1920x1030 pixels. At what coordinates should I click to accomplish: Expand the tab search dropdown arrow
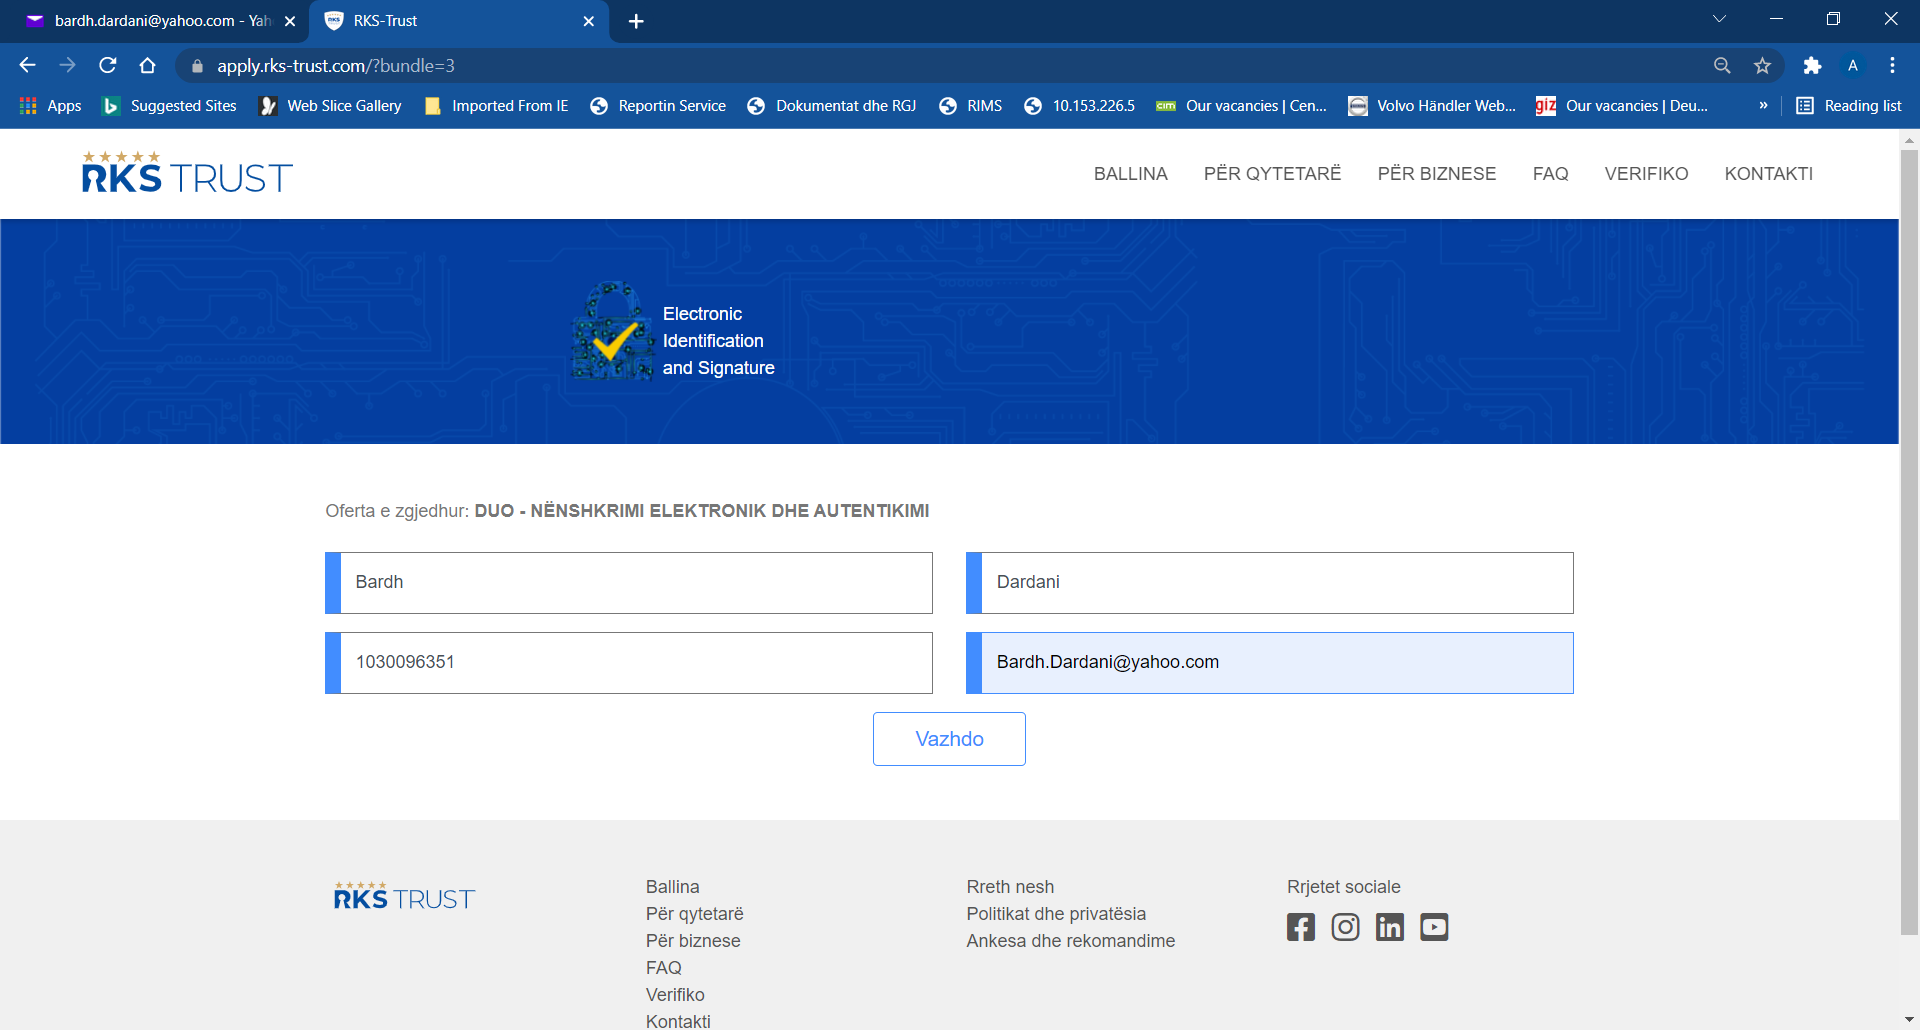(x=1720, y=19)
